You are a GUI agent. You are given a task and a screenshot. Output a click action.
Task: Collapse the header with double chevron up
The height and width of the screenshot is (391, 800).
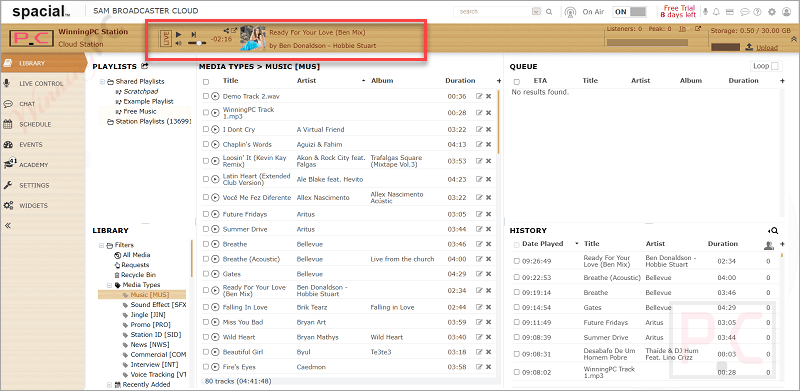pos(794,39)
